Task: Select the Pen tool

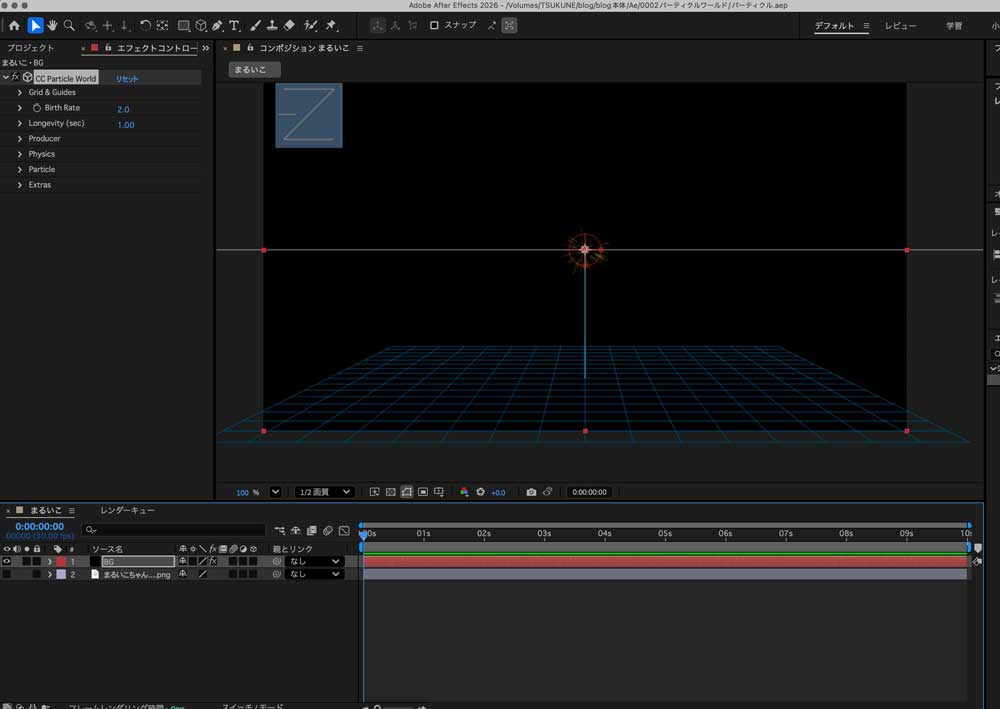Action: pyautogui.click(x=215, y=25)
